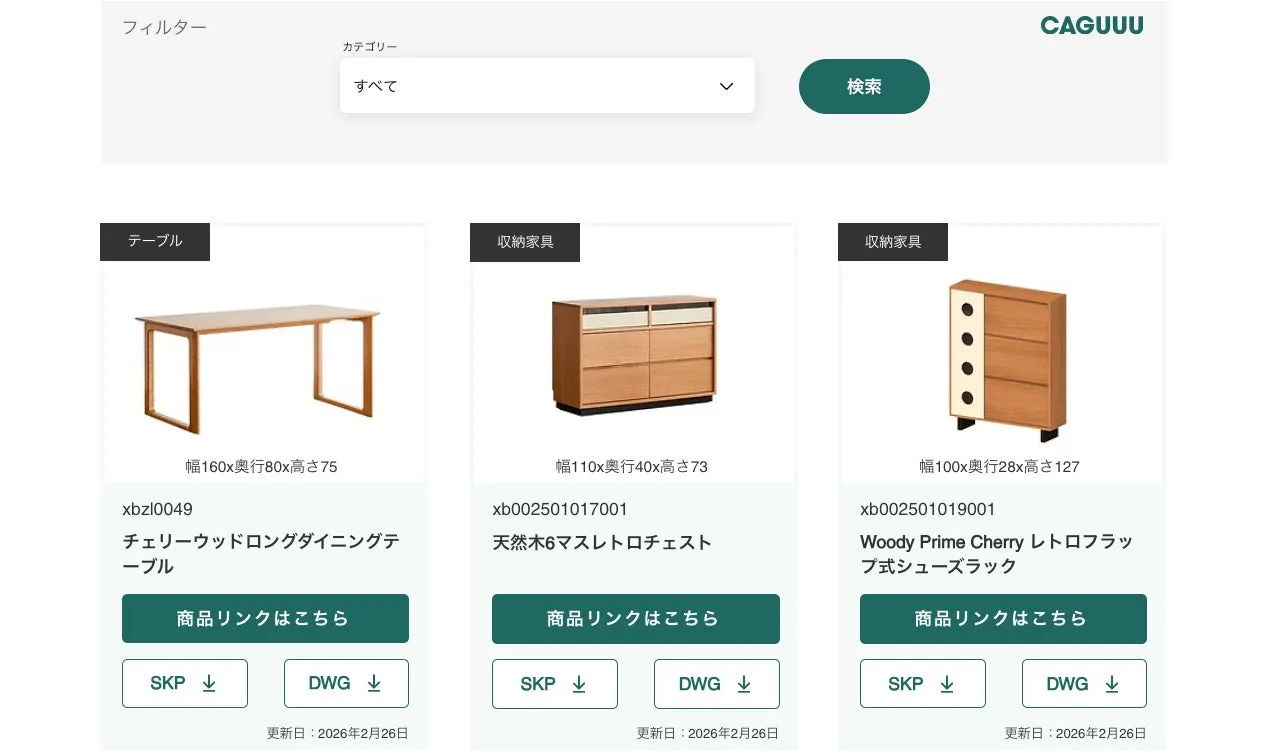Click the dining table product thumbnail

(264, 360)
